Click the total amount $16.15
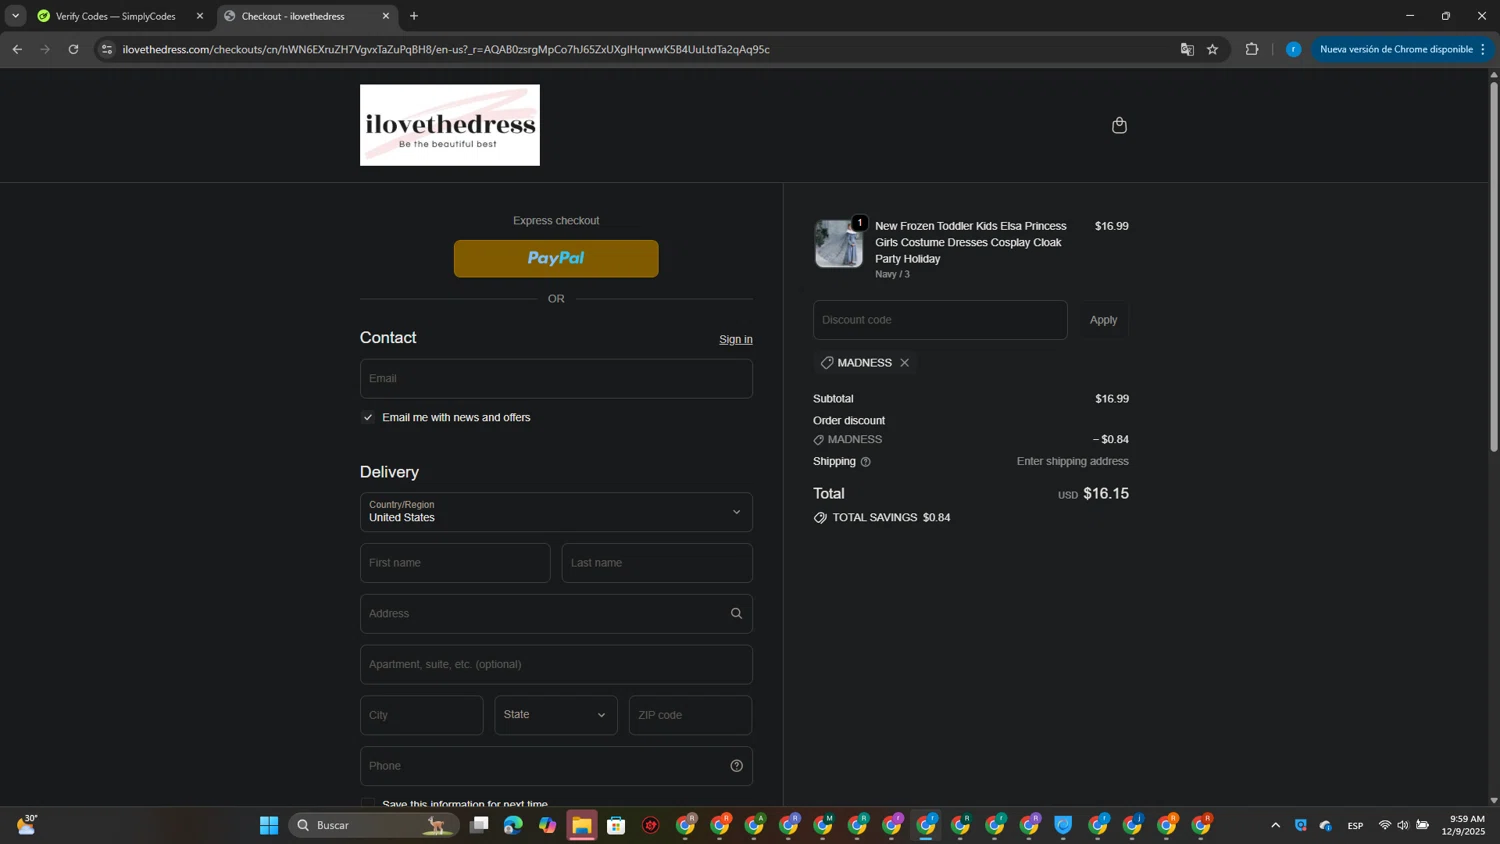This screenshot has height=844, width=1500. click(x=1106, y=494)
